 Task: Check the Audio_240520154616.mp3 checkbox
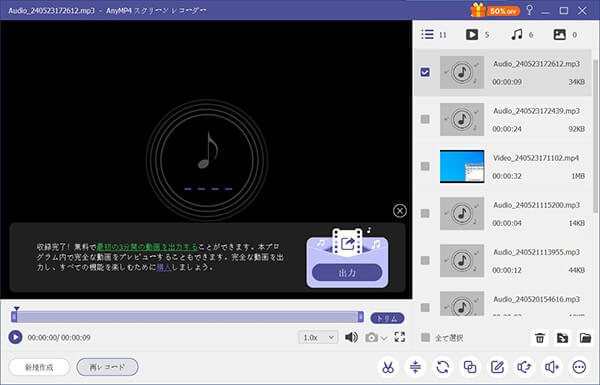(x=425, y=307)
